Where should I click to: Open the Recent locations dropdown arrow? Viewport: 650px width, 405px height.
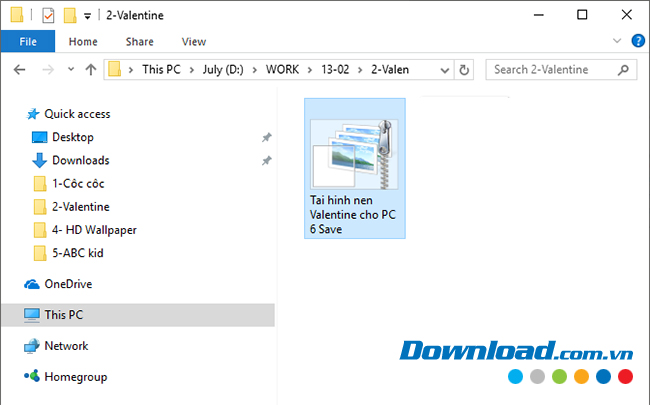click(70, 70)
